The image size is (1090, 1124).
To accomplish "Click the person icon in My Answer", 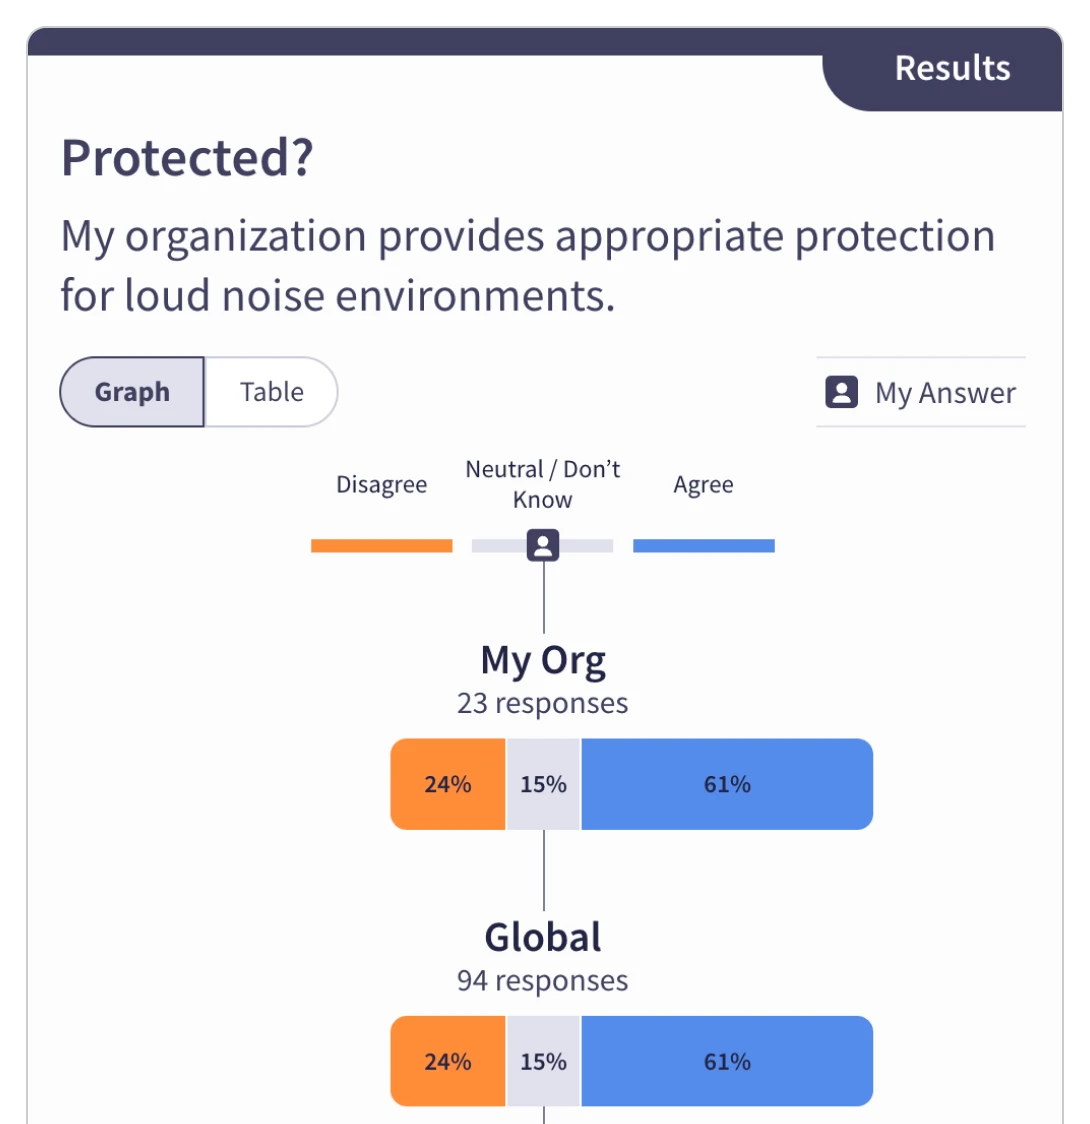I will click(841, 392).
